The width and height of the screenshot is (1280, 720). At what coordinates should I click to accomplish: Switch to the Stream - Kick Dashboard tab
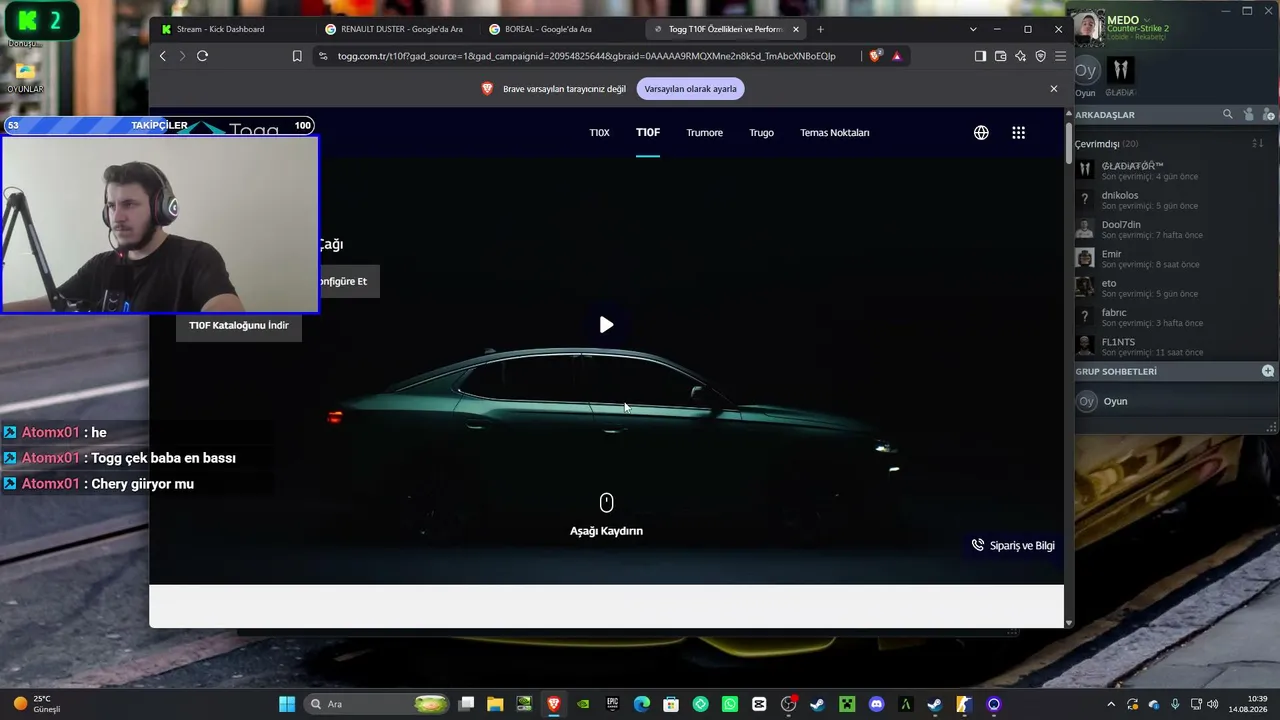pyautogui.click(x=233, y=29)
